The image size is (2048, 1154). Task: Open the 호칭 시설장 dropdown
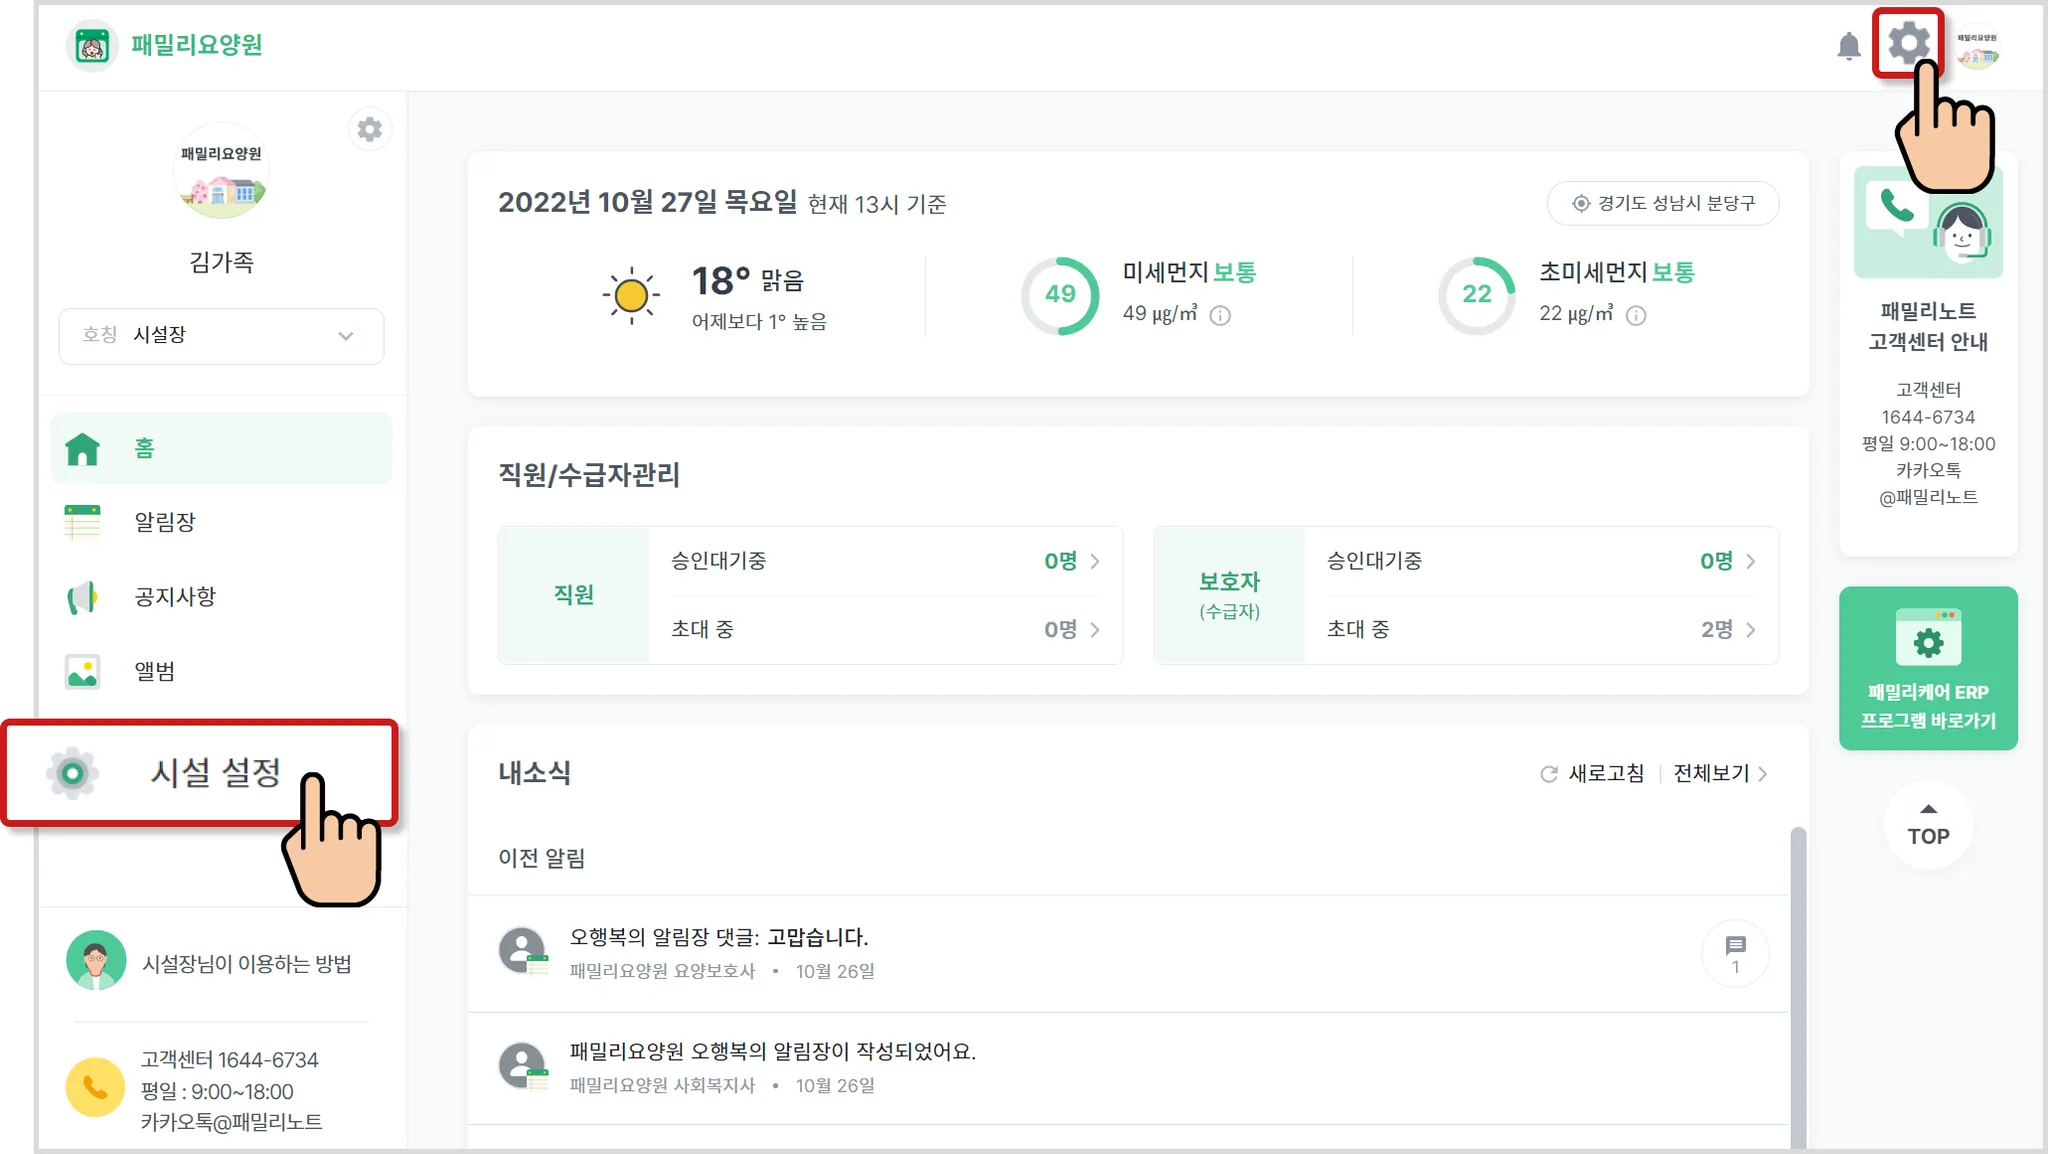tap(221, 336)
